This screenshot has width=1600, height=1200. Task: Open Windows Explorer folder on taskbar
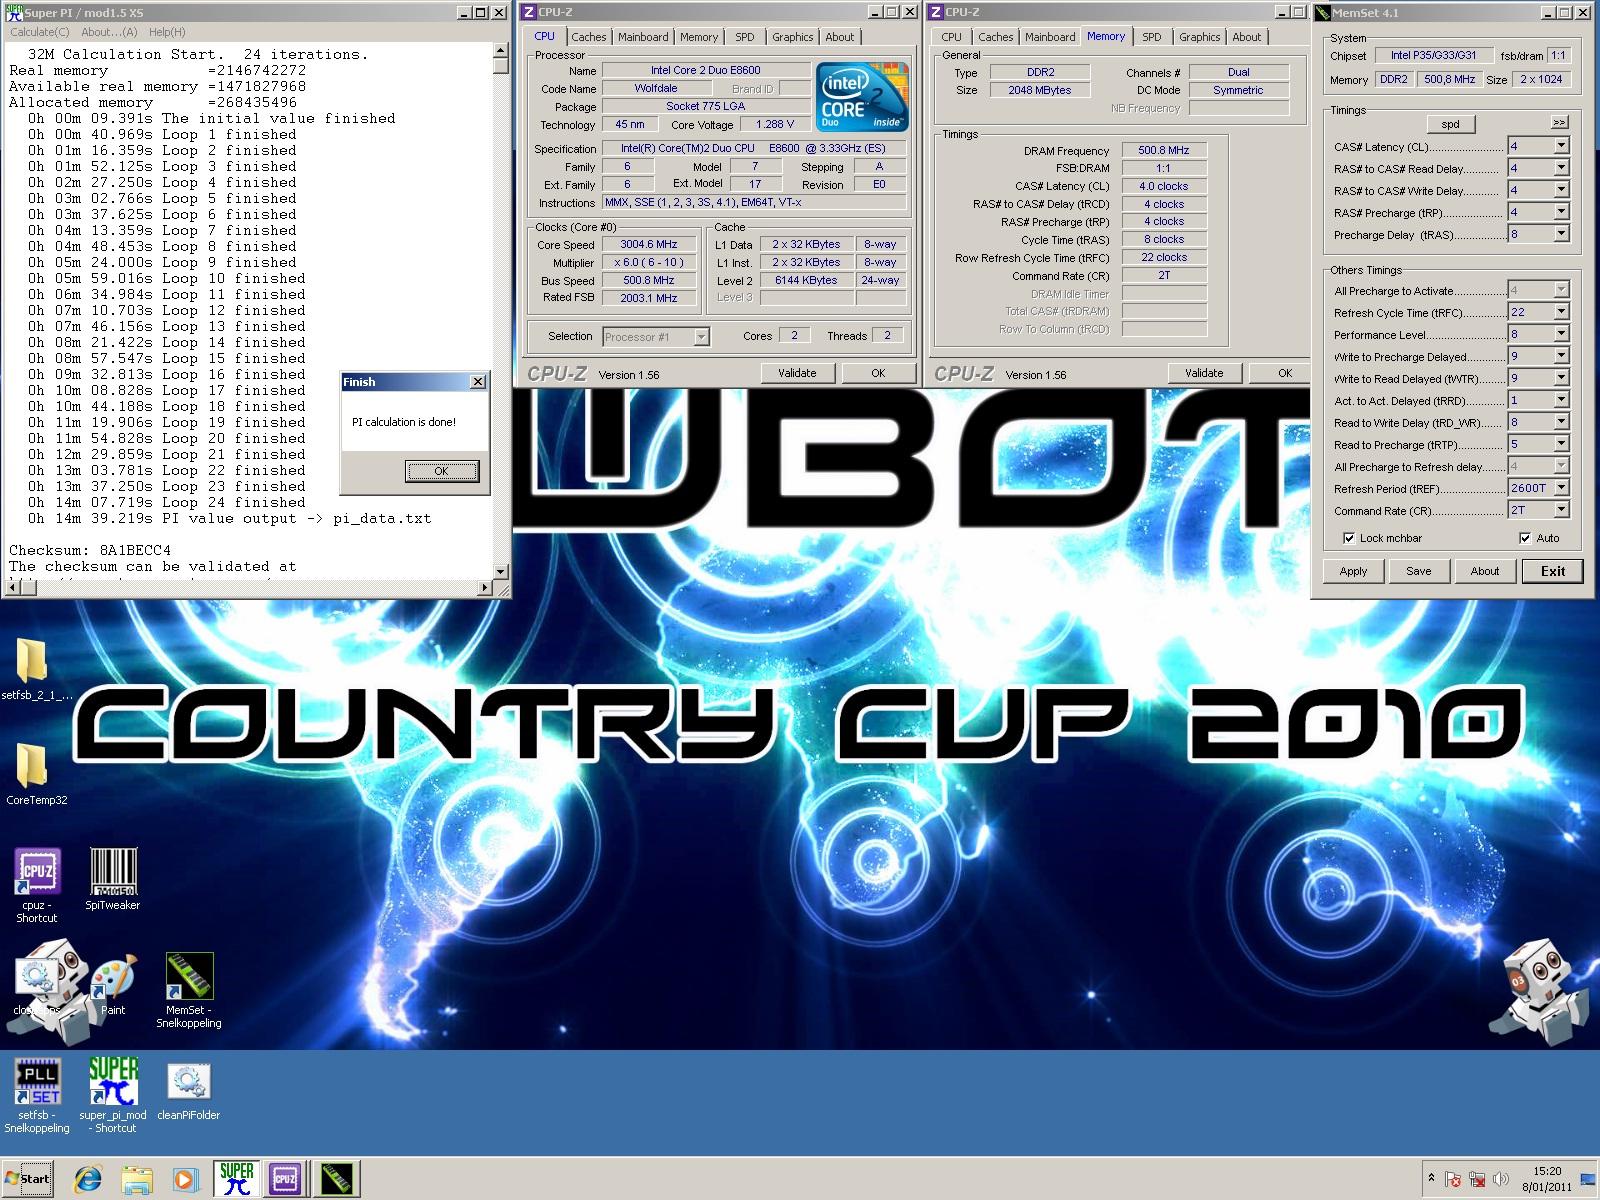click(x=137, y=1179)
